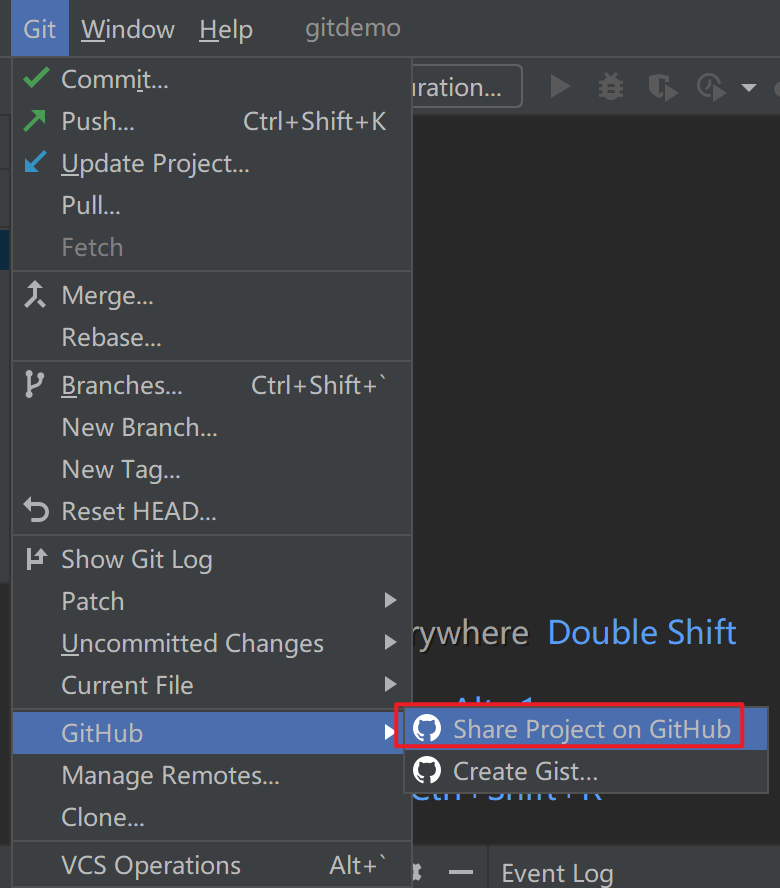Click Run with Coverage toolbar icon
This screenshot has width=780, height=888.
(x=662, y=87)
